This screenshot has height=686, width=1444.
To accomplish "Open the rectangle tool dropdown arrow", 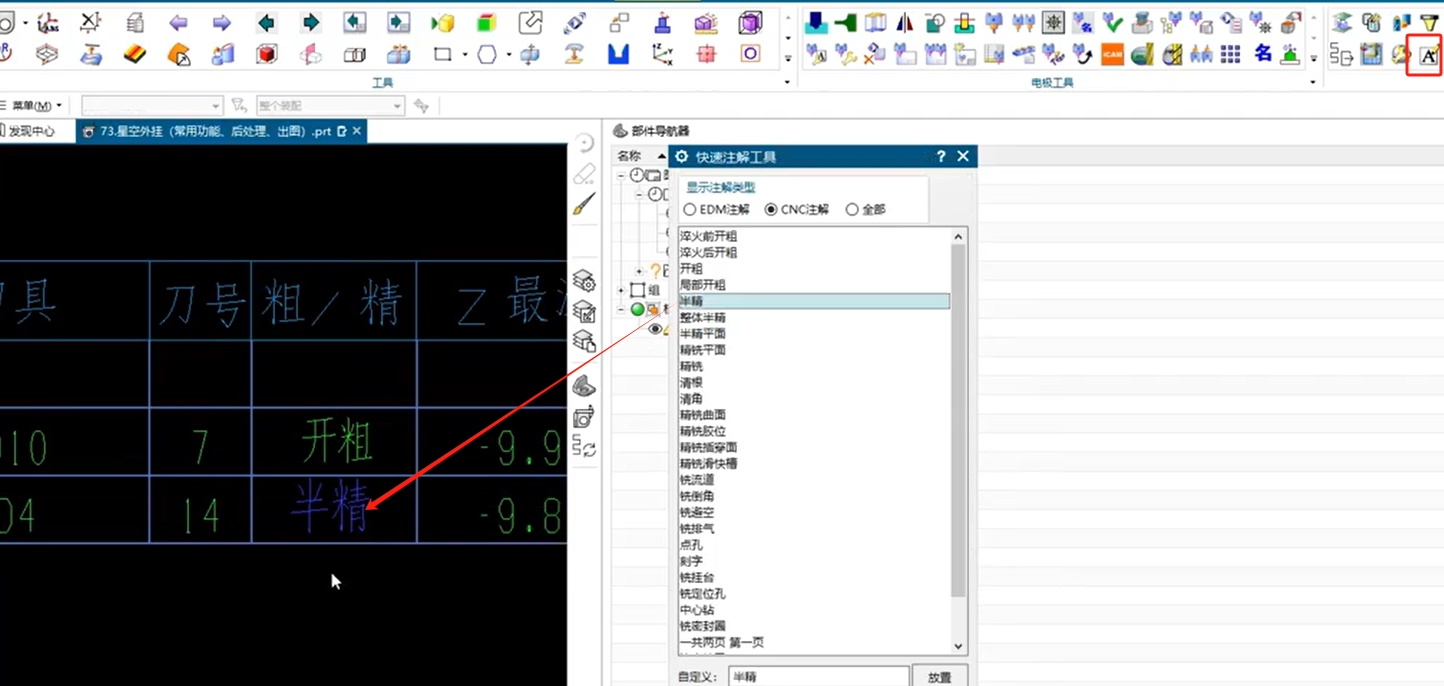I will pos(465,56).
